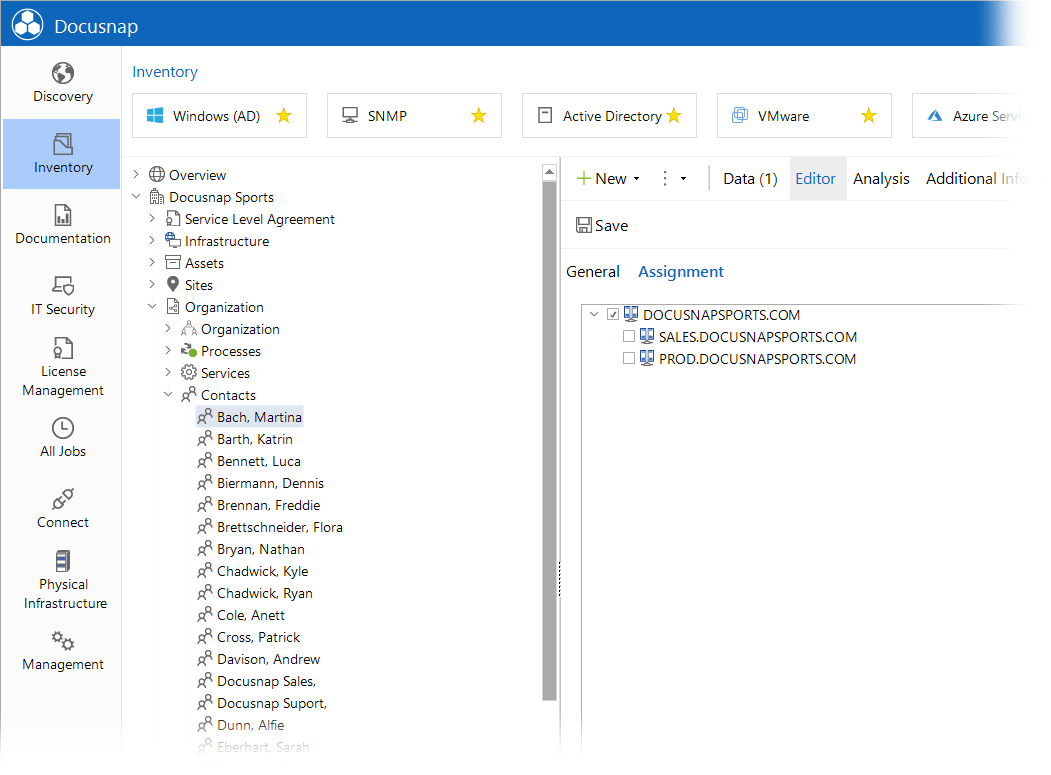
Task: Expand the Sites node
Action: [152, 284]
